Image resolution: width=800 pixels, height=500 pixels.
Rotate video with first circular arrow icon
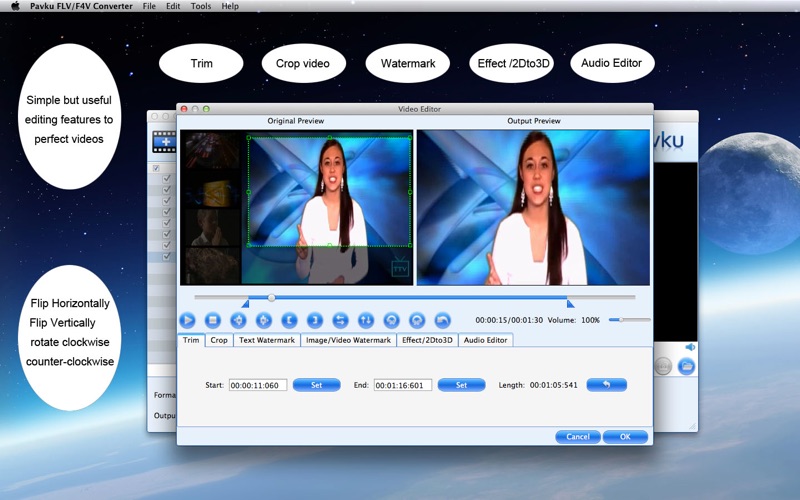[391, 320]
